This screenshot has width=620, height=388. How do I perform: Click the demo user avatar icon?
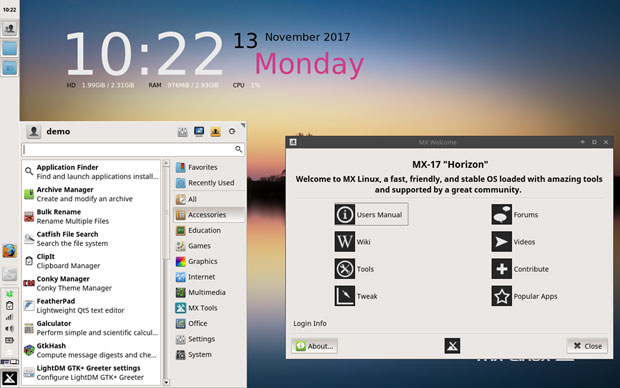pyautogui.click(x=34, y=131)
